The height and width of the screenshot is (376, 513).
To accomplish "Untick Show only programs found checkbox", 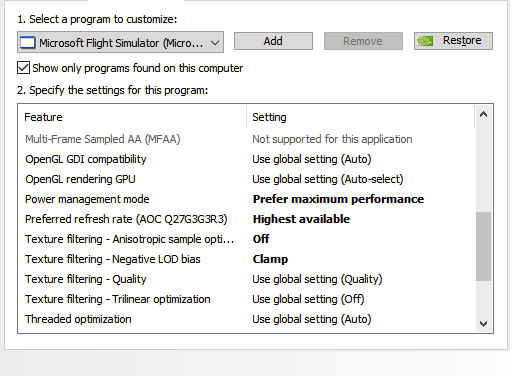I will pyautogui.click(x=23, y=68).
